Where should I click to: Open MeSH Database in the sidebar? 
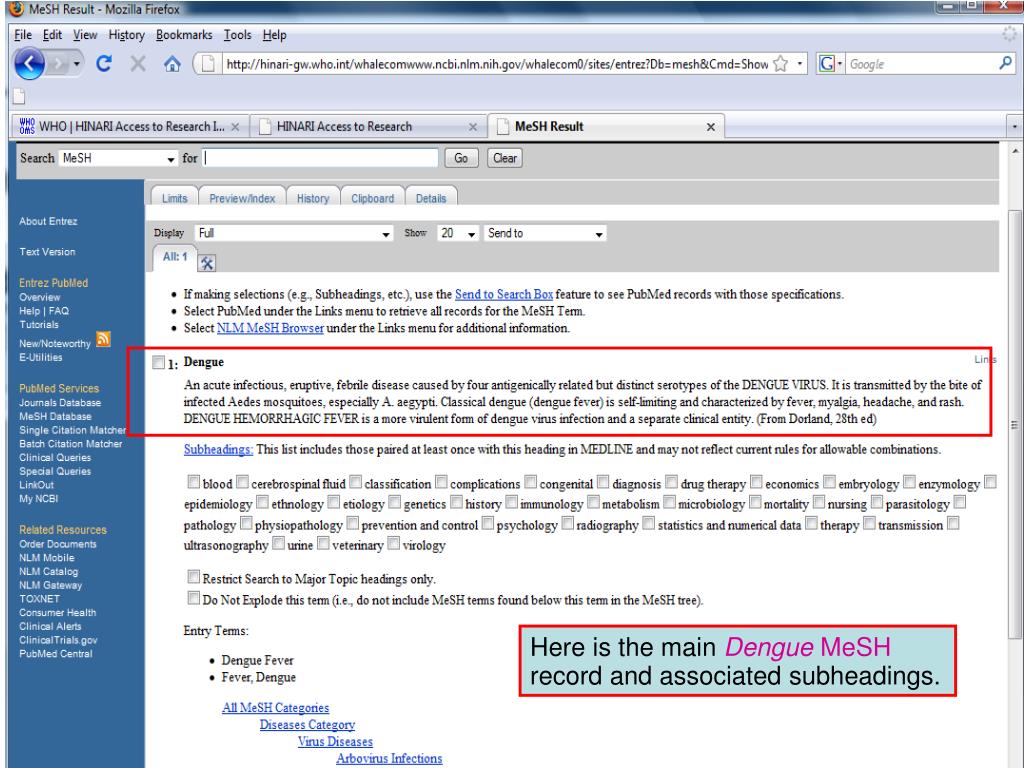pyautogui.click(x=56, y=416)
